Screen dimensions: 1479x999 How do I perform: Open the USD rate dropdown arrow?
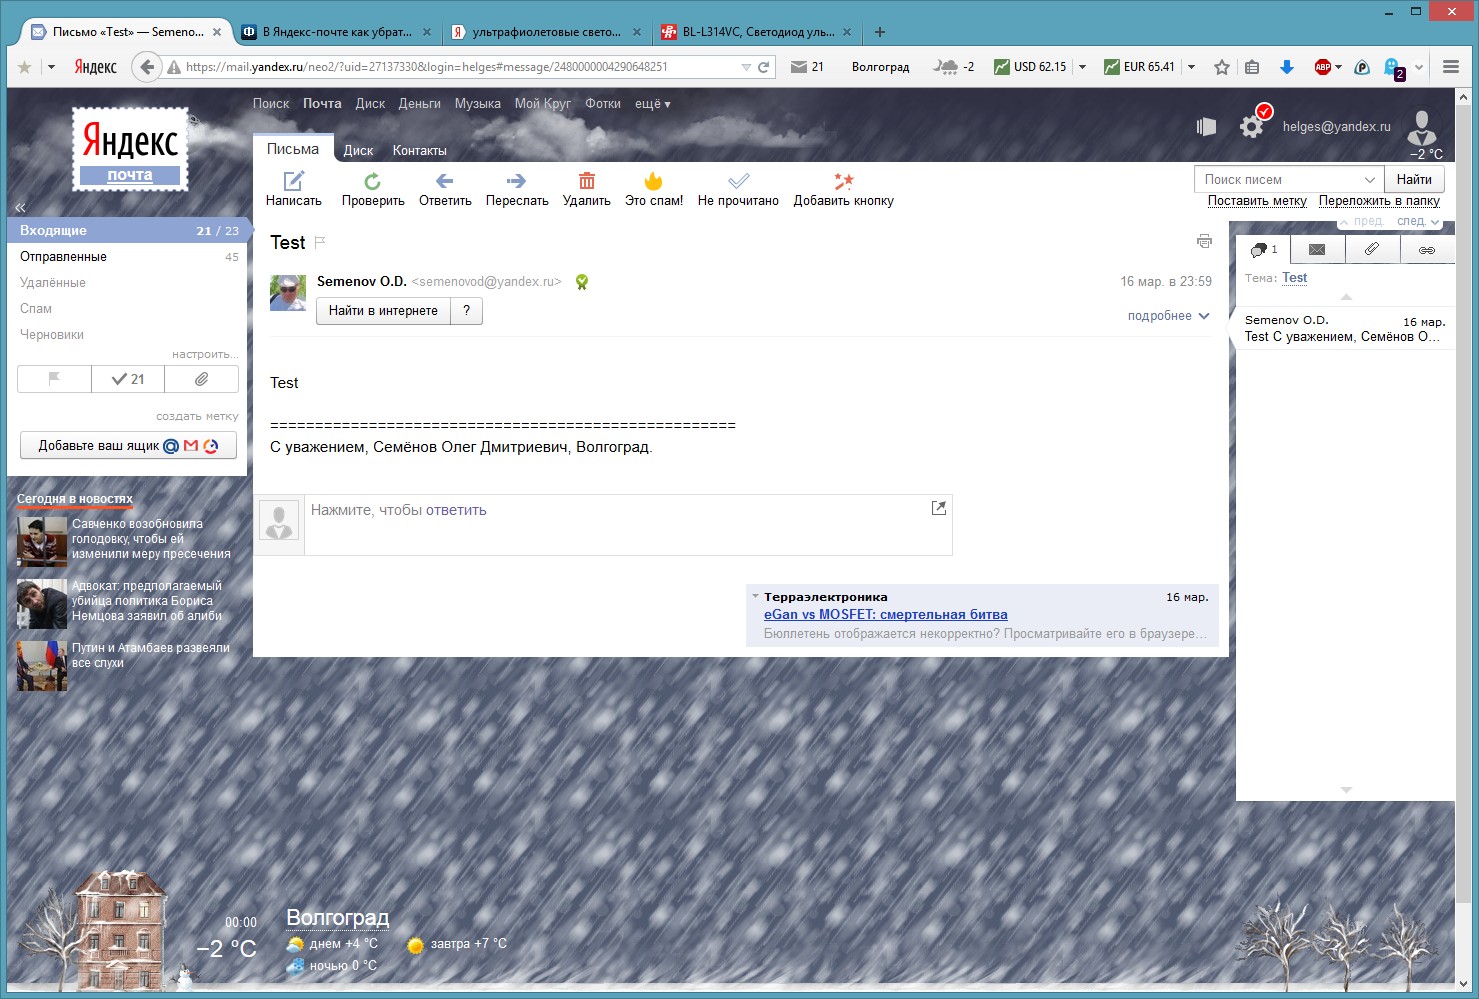click(1082, 67)
